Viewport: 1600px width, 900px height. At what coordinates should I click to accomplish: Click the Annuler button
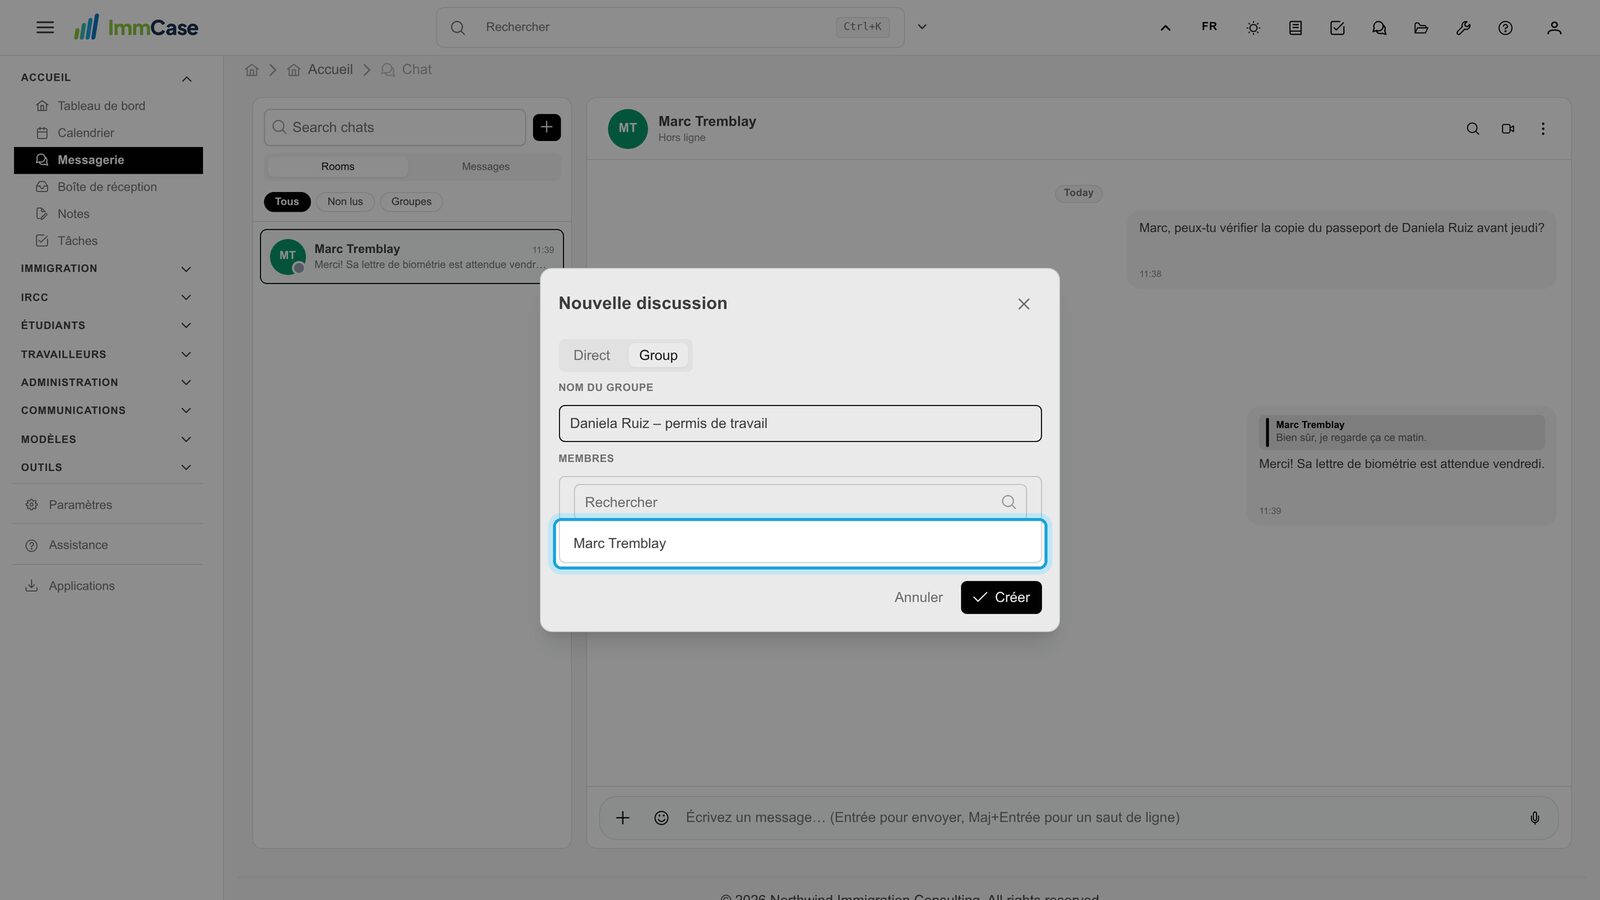918,597
